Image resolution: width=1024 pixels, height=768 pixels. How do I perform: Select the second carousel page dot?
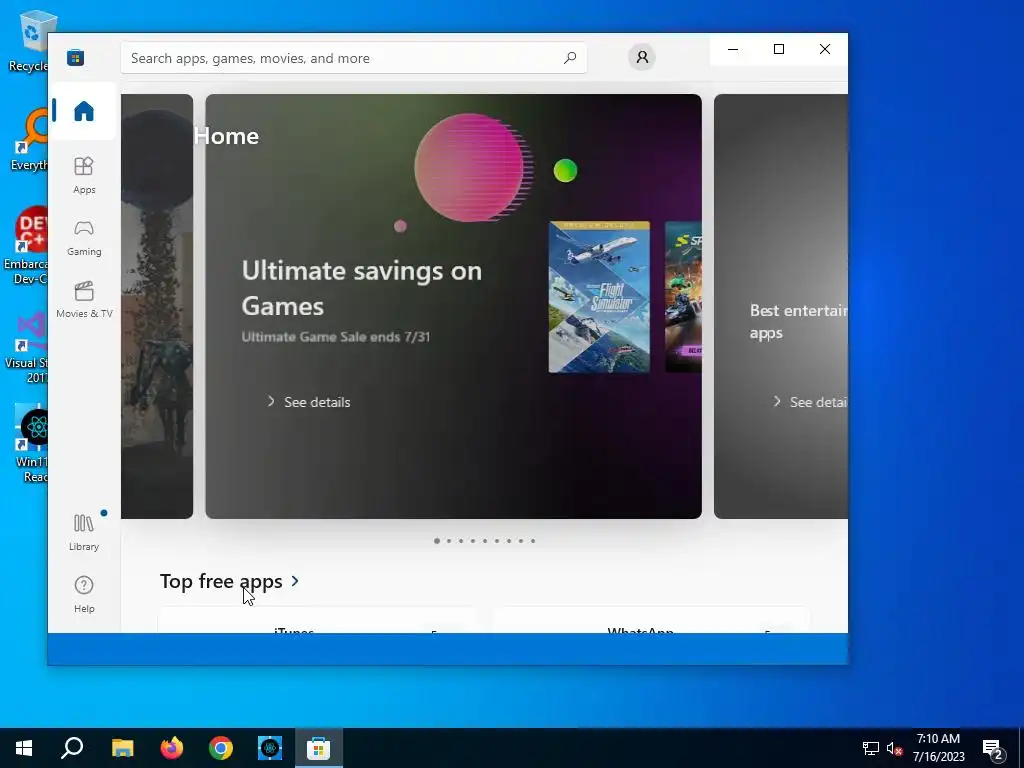[x=449, y=541]
